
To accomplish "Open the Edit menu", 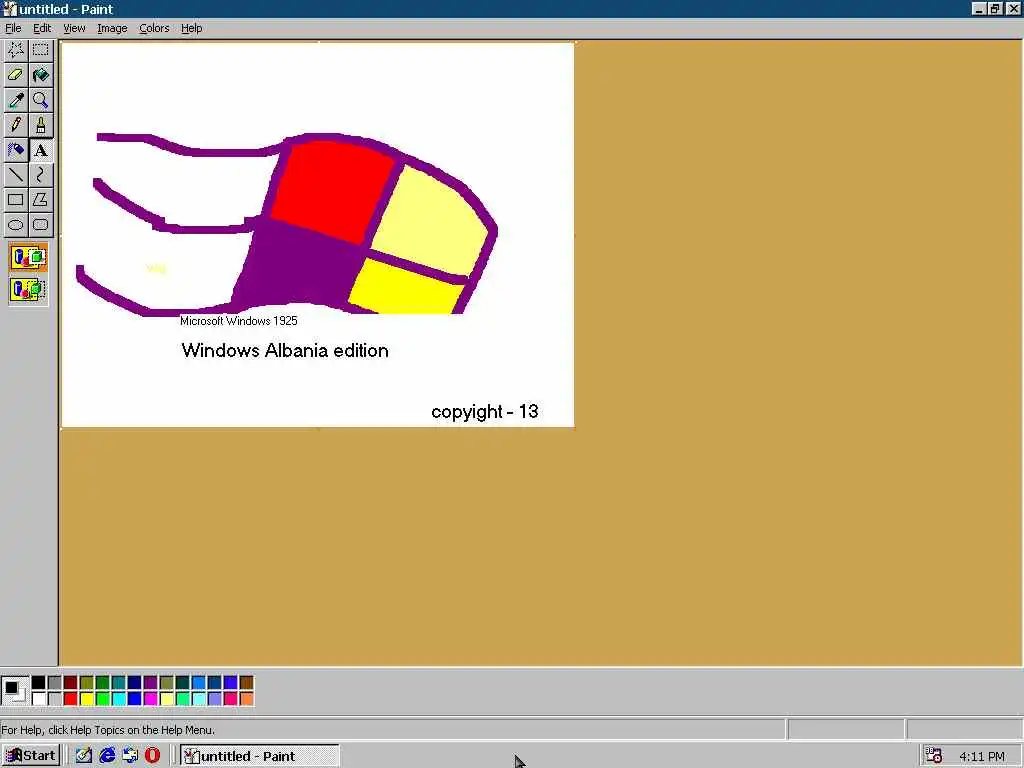I will (x=42, y=28).
